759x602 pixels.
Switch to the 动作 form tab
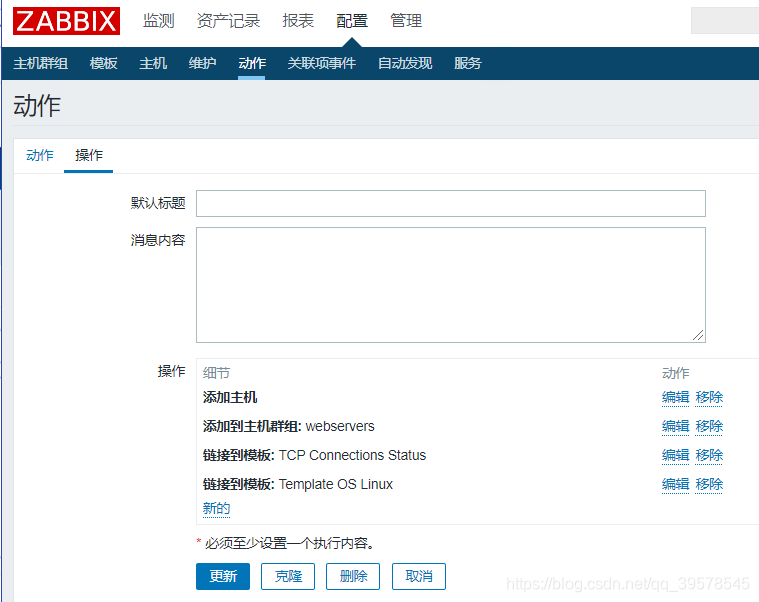coord(40,155)
